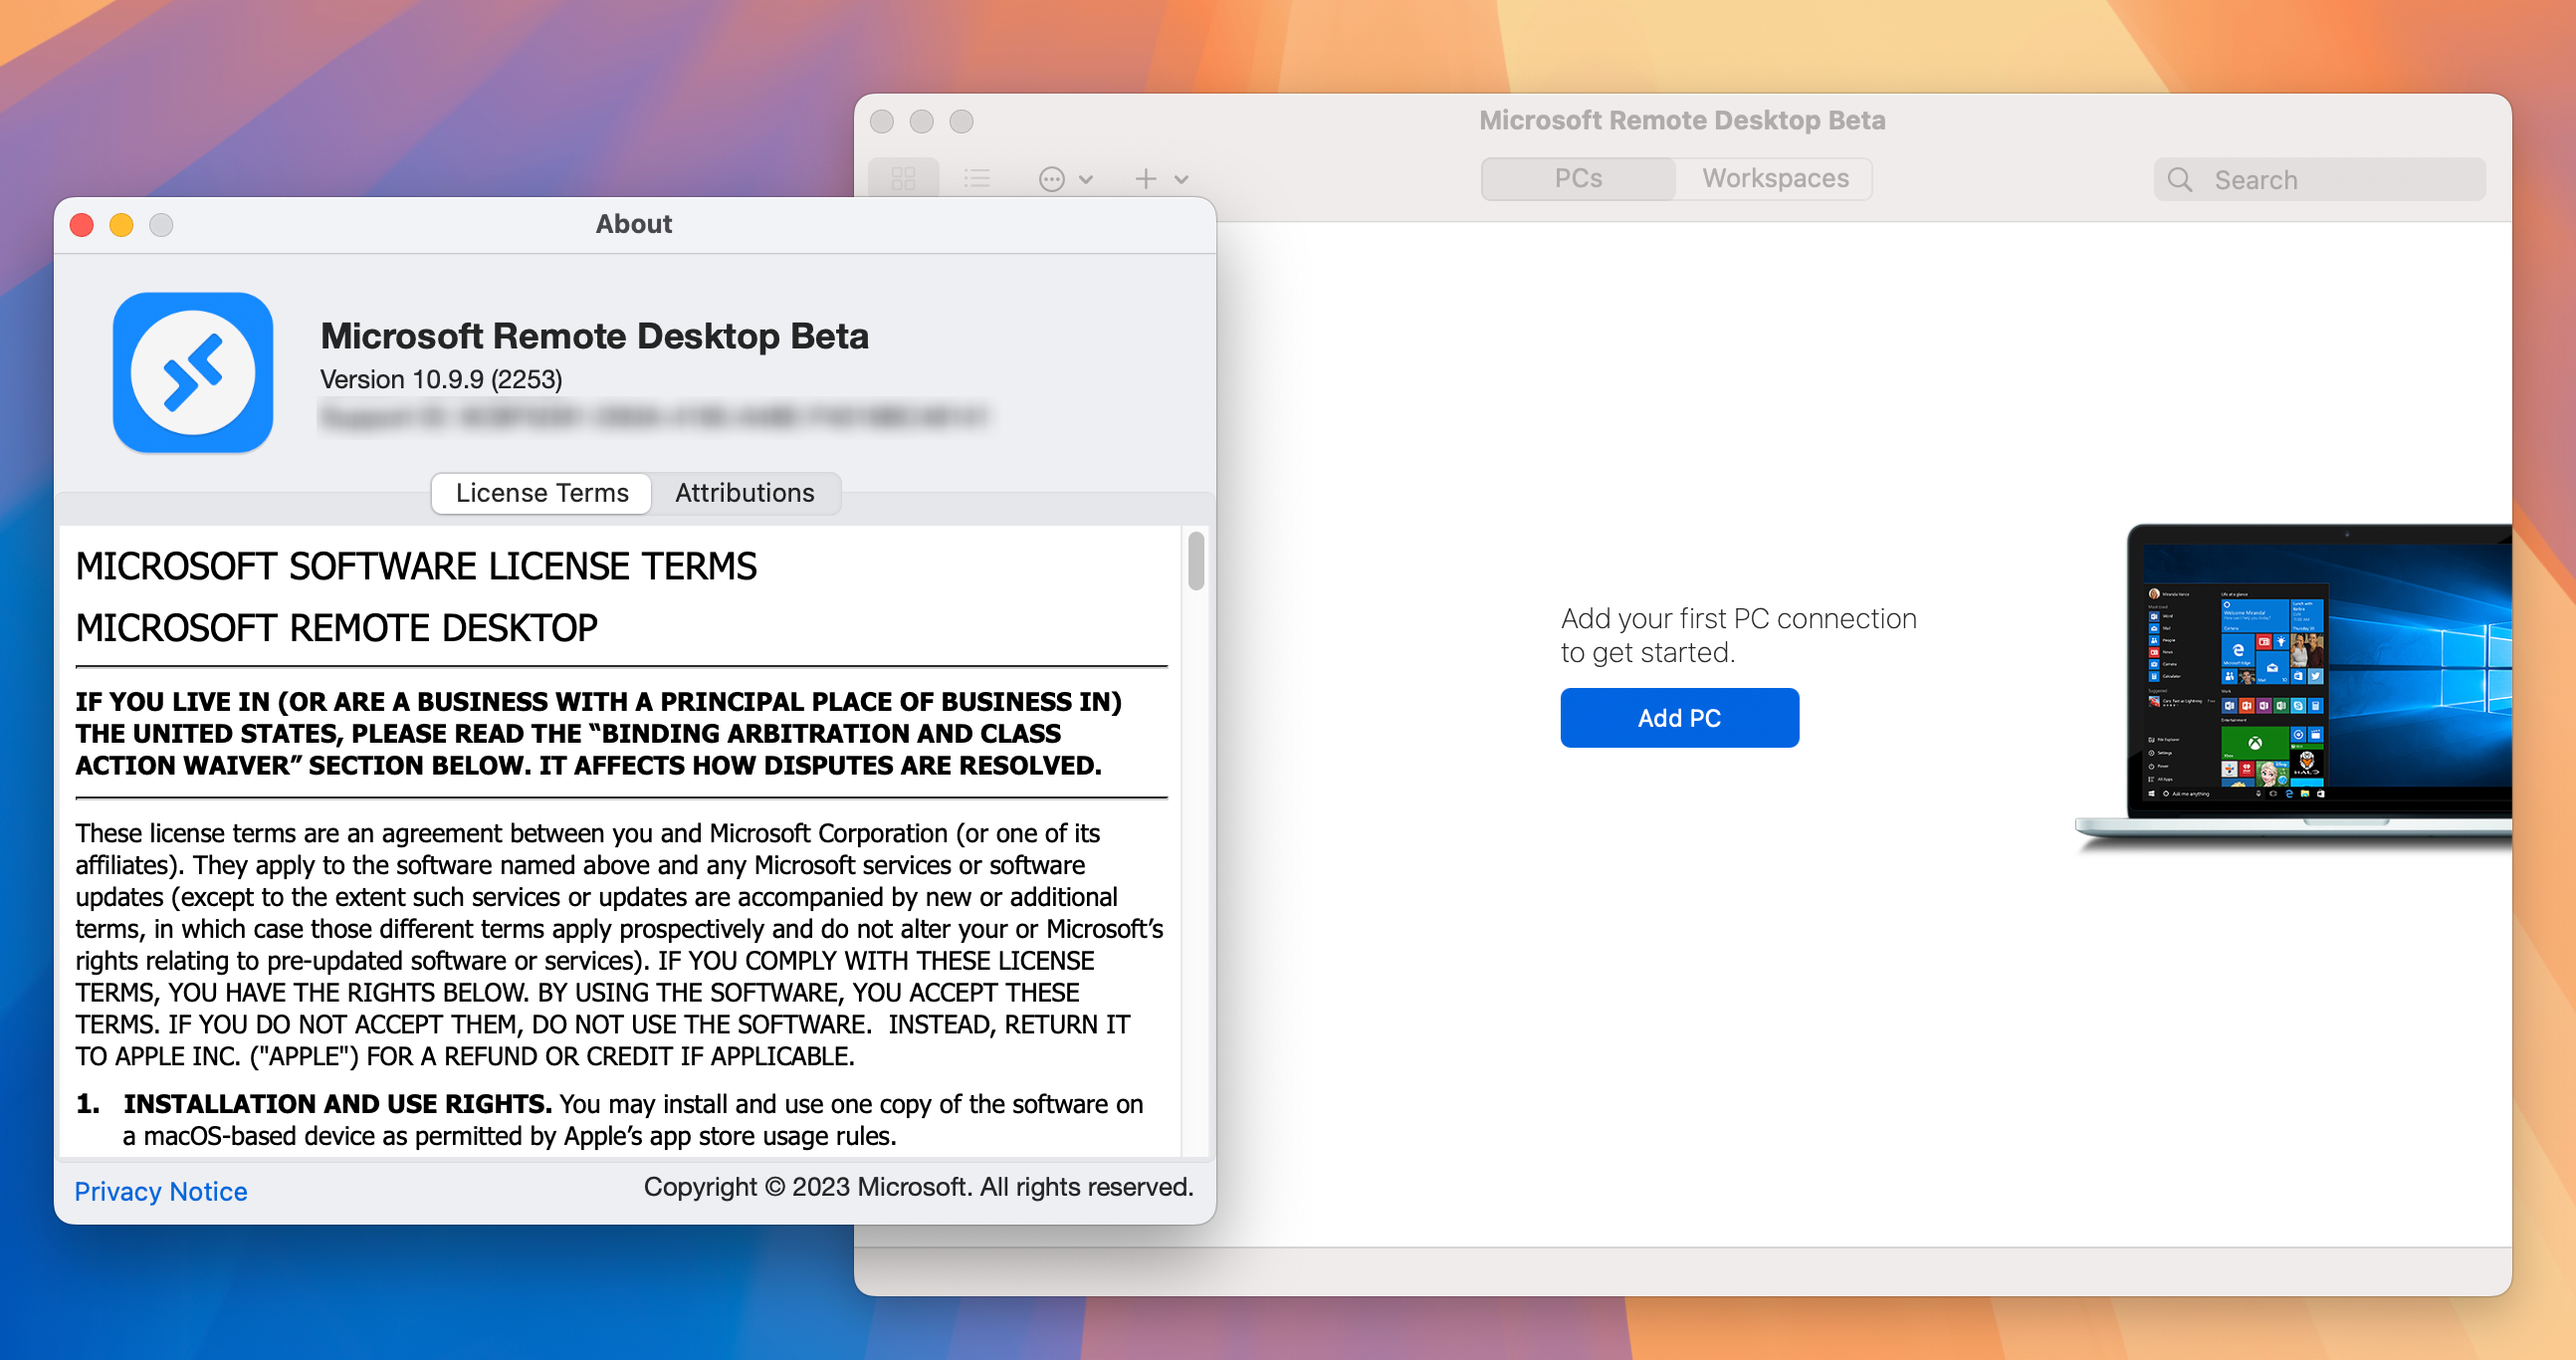2576x1360 pixels.
Task: Click the dropdown arrow next to smiley icon
Action: click(x=1084, y=179)
